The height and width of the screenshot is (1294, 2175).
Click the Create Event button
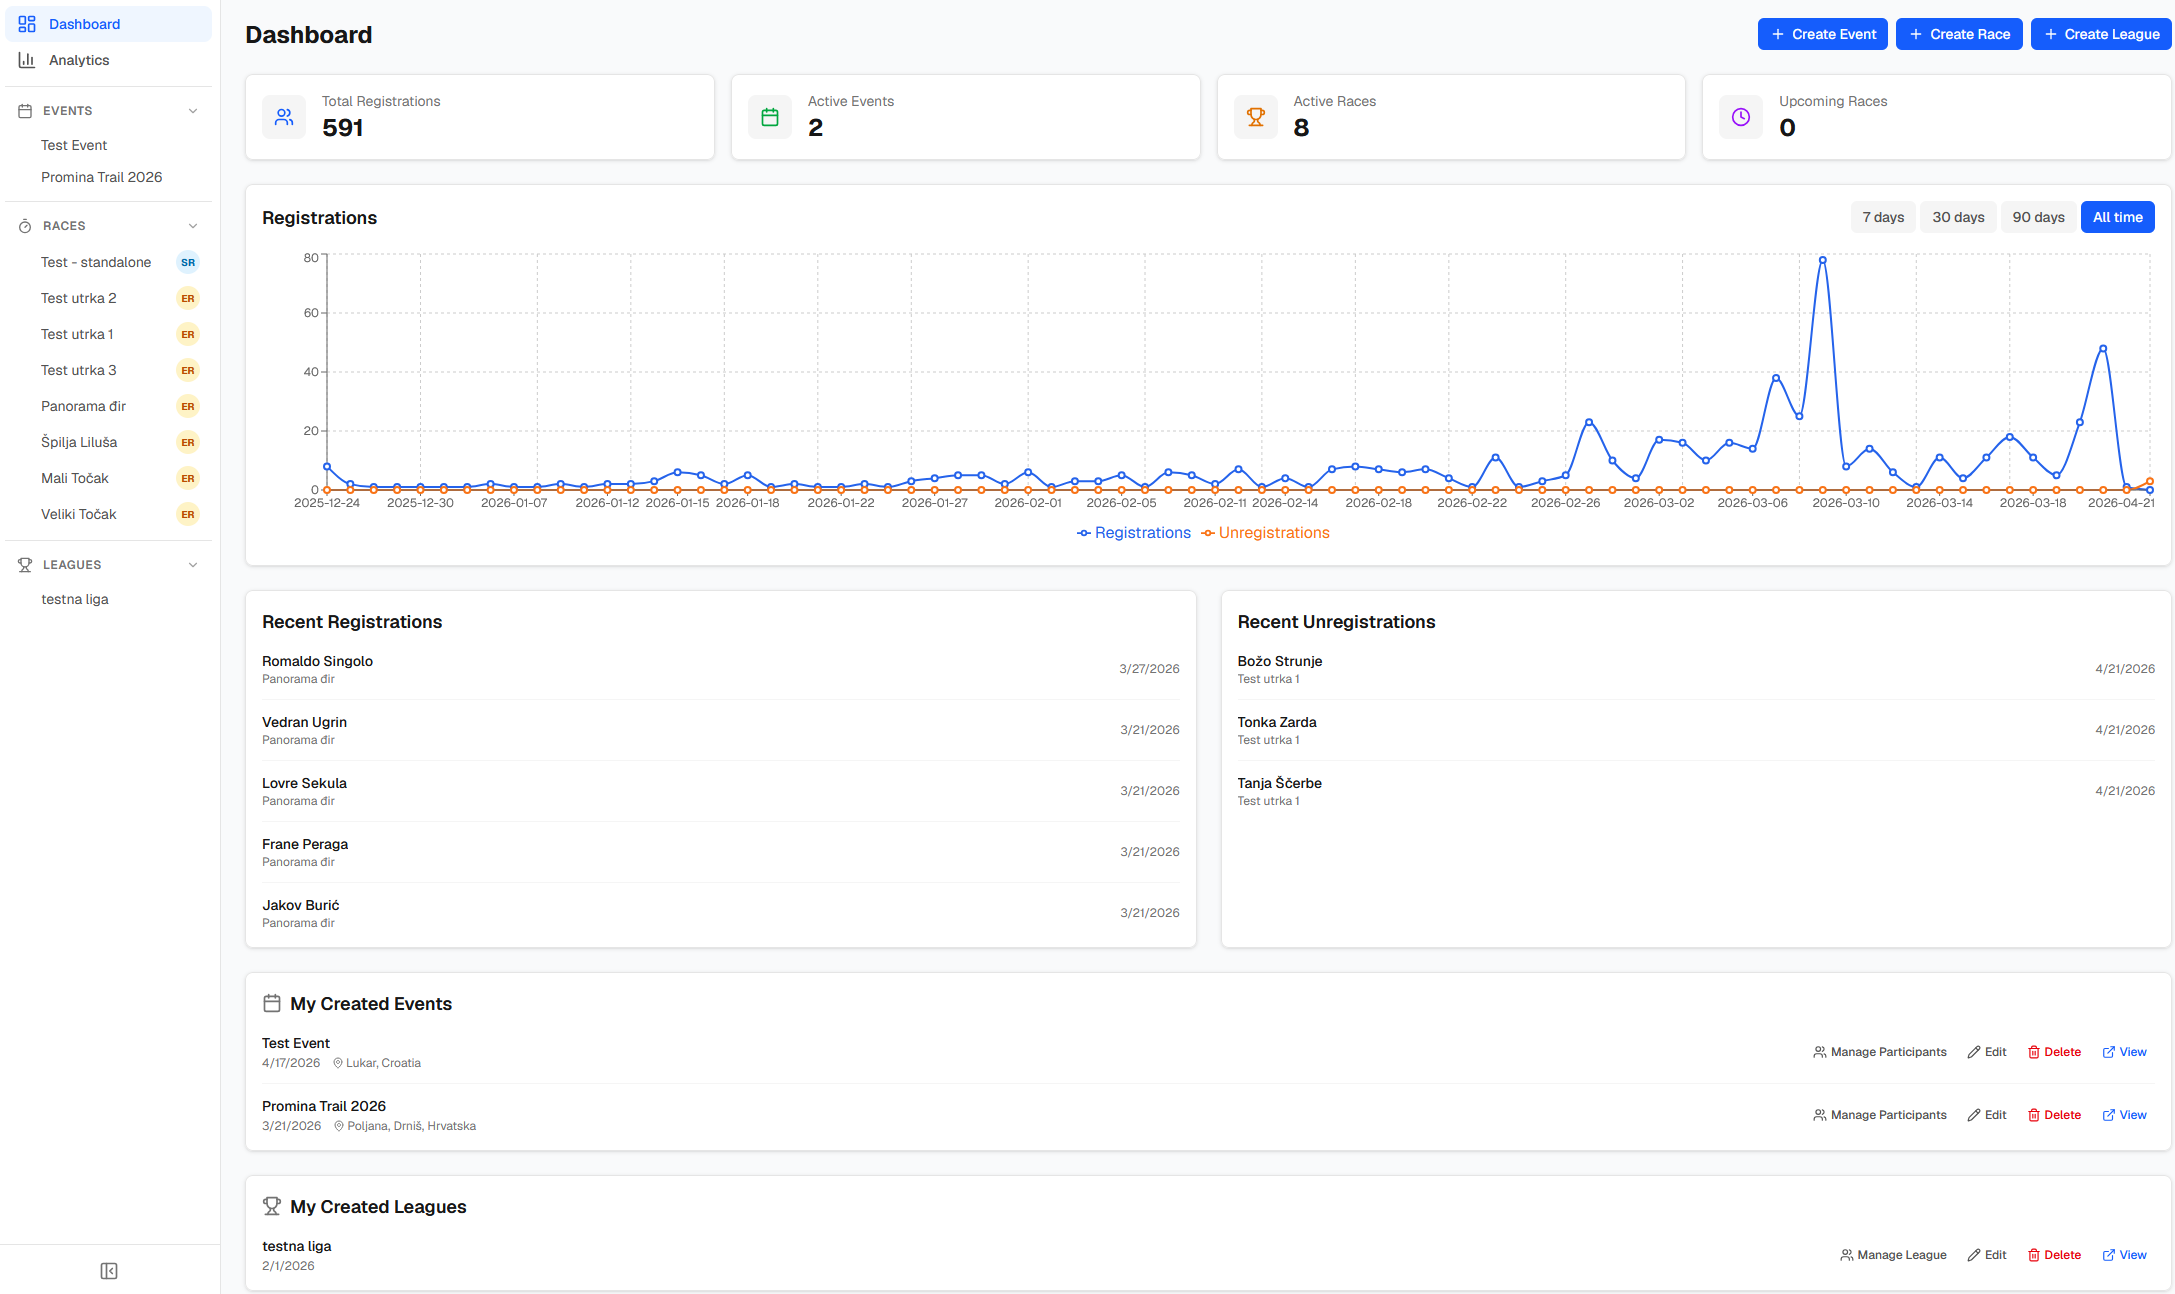pyautogui.click(x=1823, y=34)
